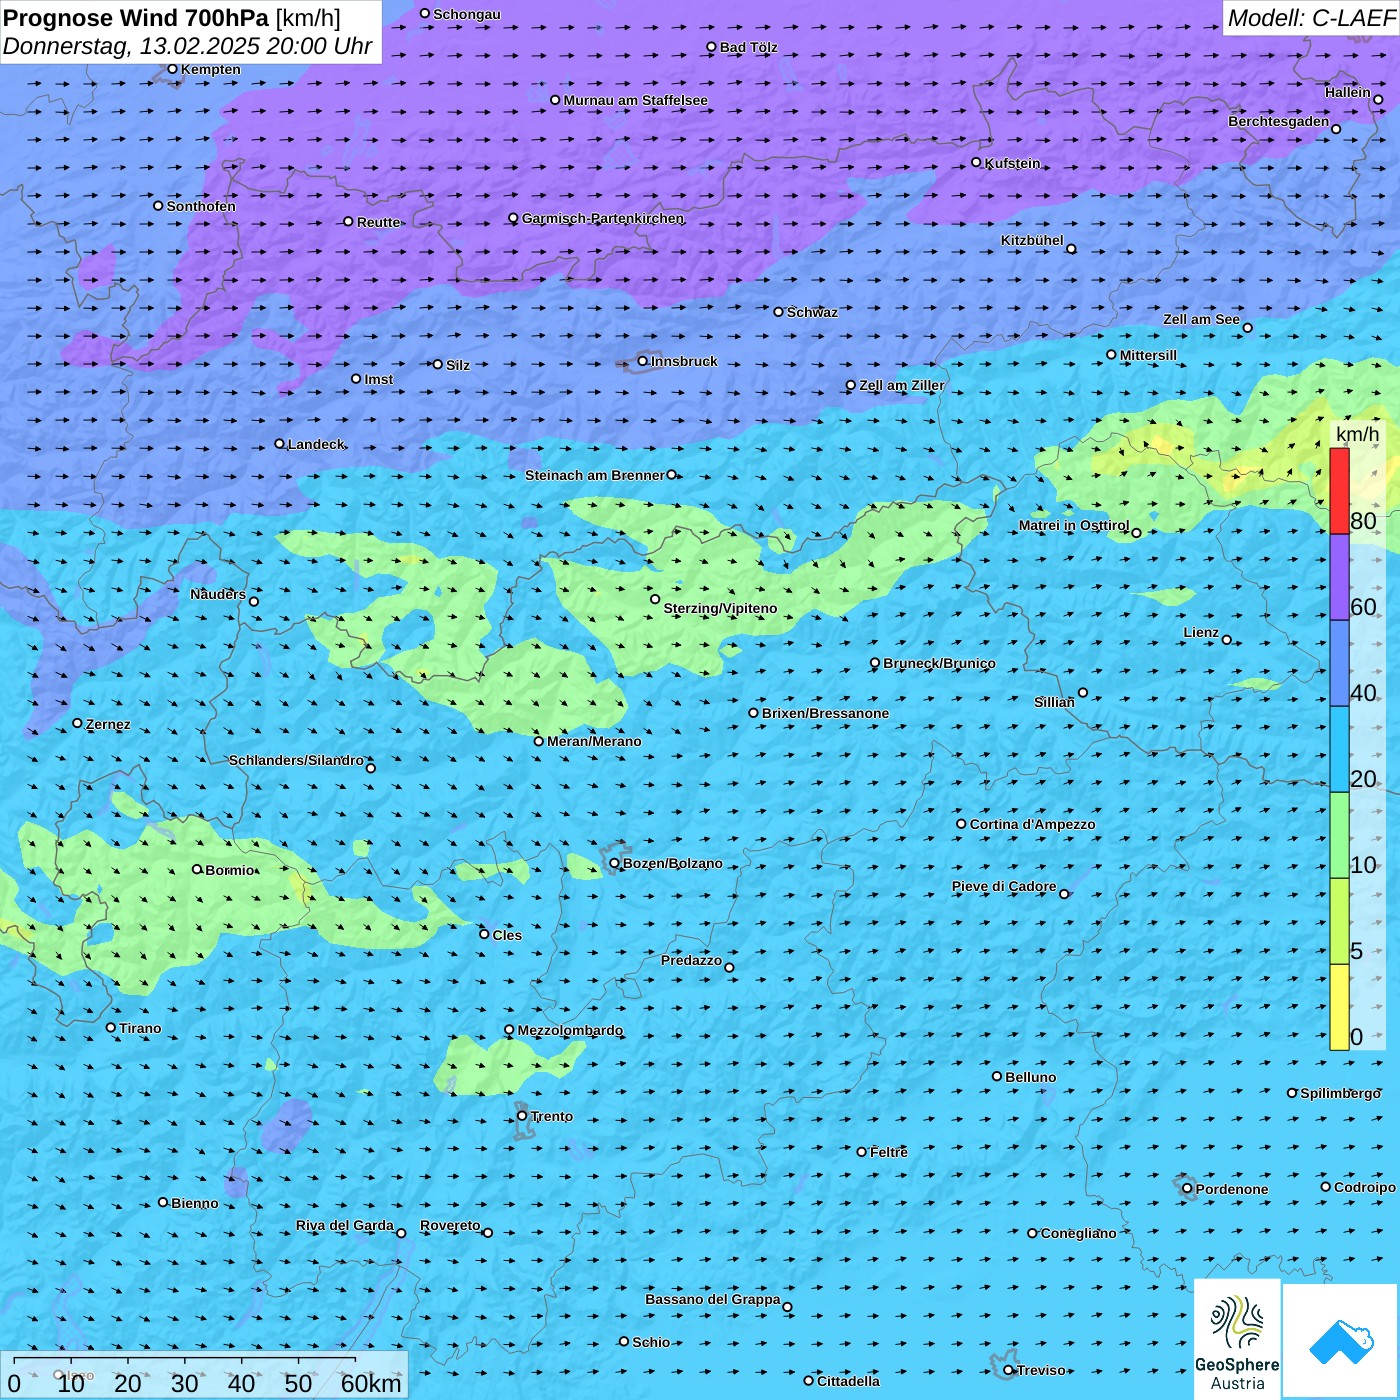Select the "Bassano del Grappa" label
Image resolution: width=1400 pixels, height=1400 pixels.
point(712,1299)
